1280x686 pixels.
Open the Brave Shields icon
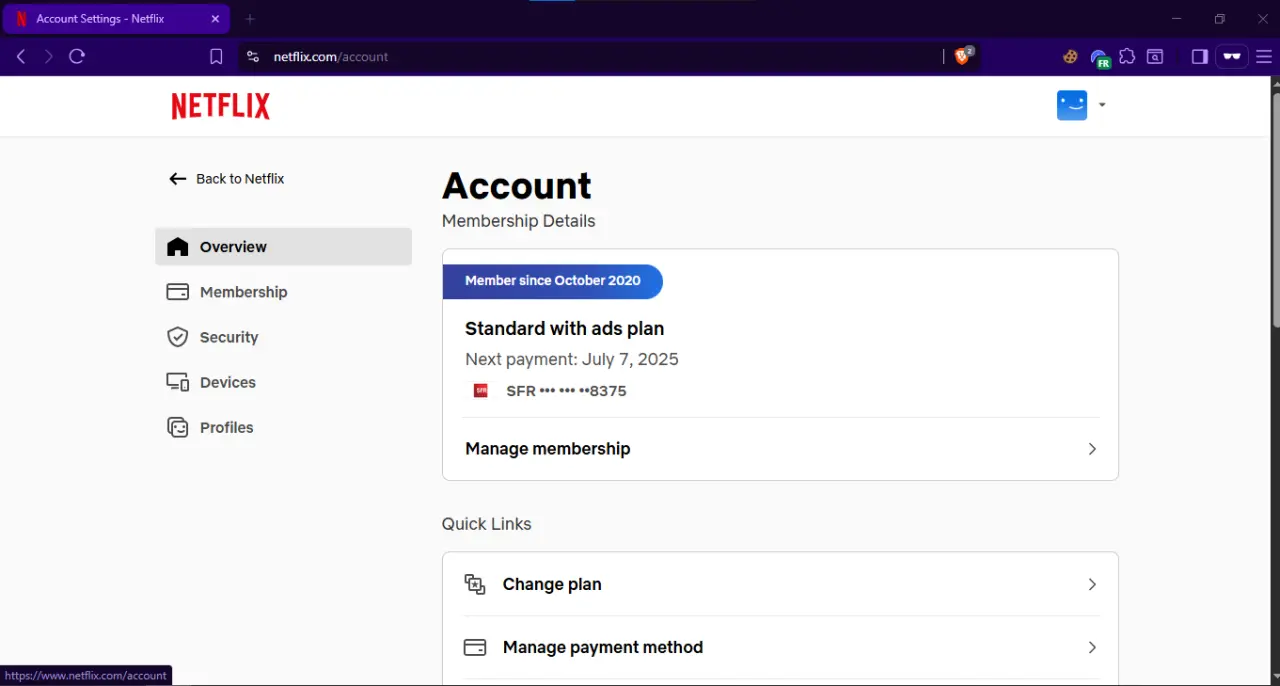click(x=962, y=57)
